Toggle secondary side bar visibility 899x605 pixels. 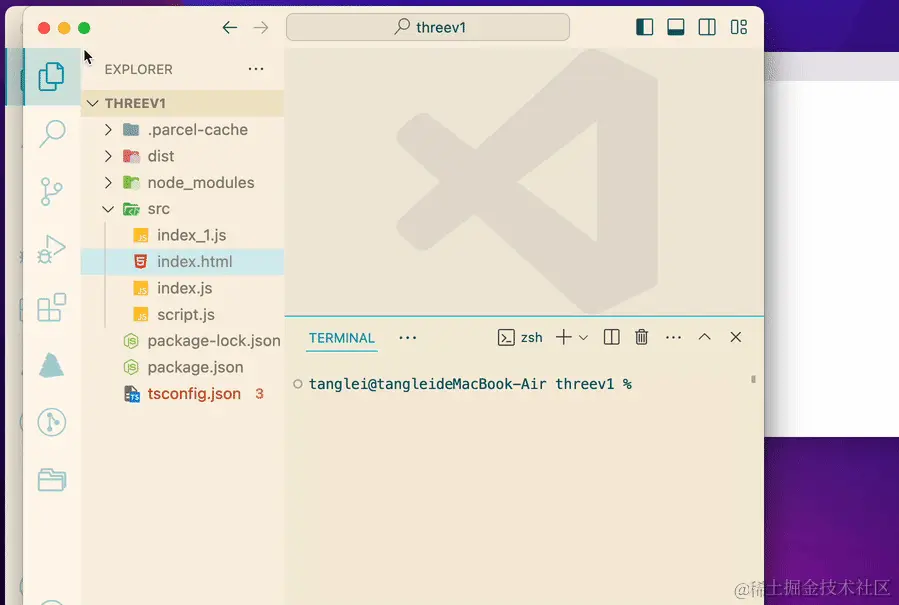(707, 27)
